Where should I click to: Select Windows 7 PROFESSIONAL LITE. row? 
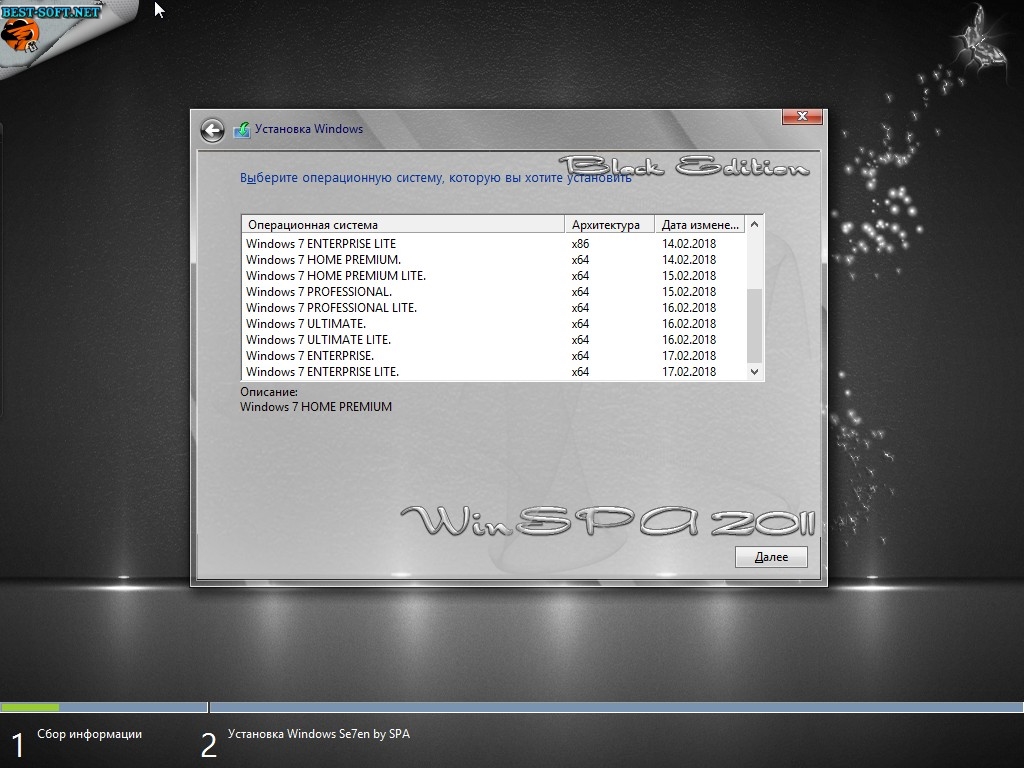click(494, 308)
